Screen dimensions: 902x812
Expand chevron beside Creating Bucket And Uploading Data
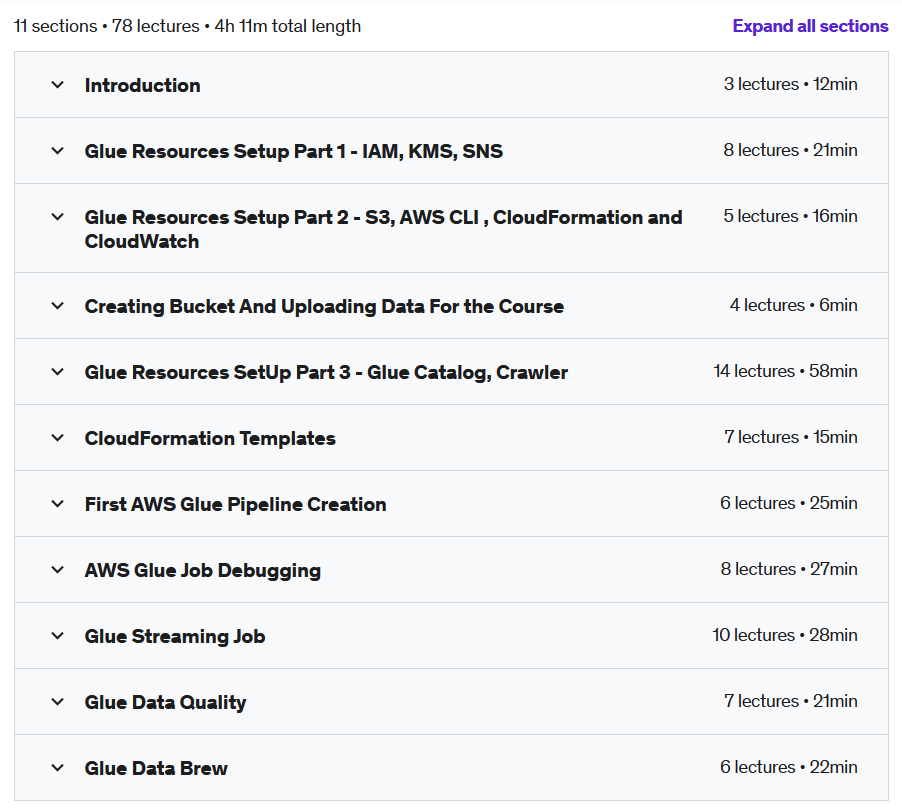pos(58,306)
